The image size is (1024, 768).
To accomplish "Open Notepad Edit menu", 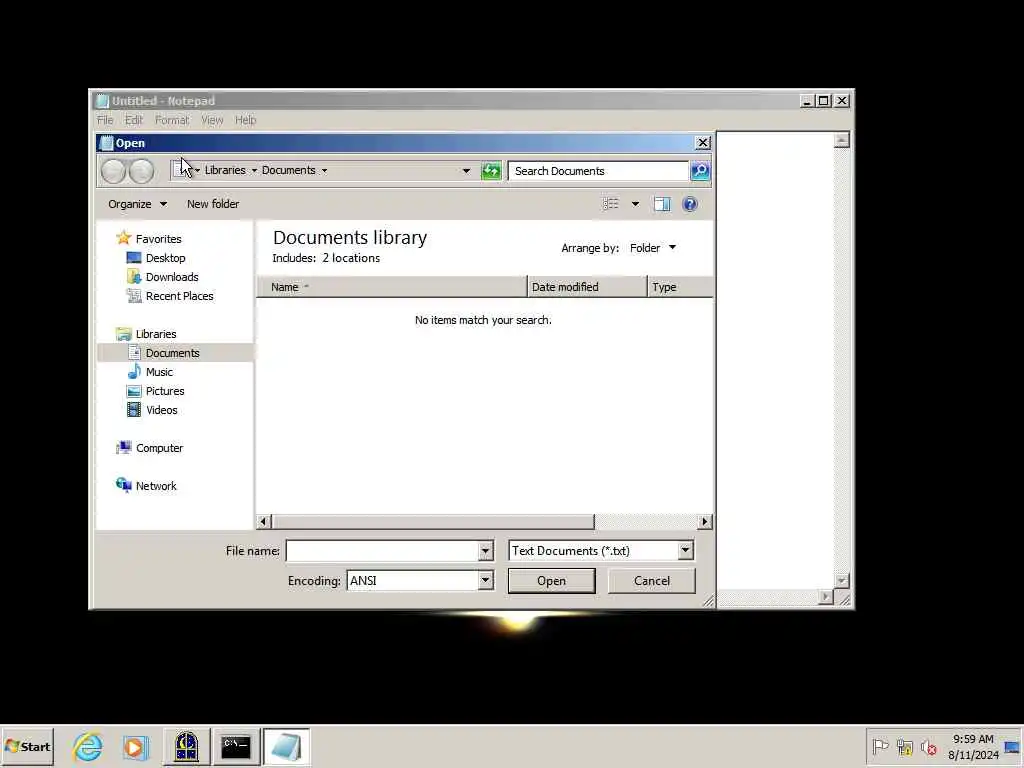I will click(133, 120).
